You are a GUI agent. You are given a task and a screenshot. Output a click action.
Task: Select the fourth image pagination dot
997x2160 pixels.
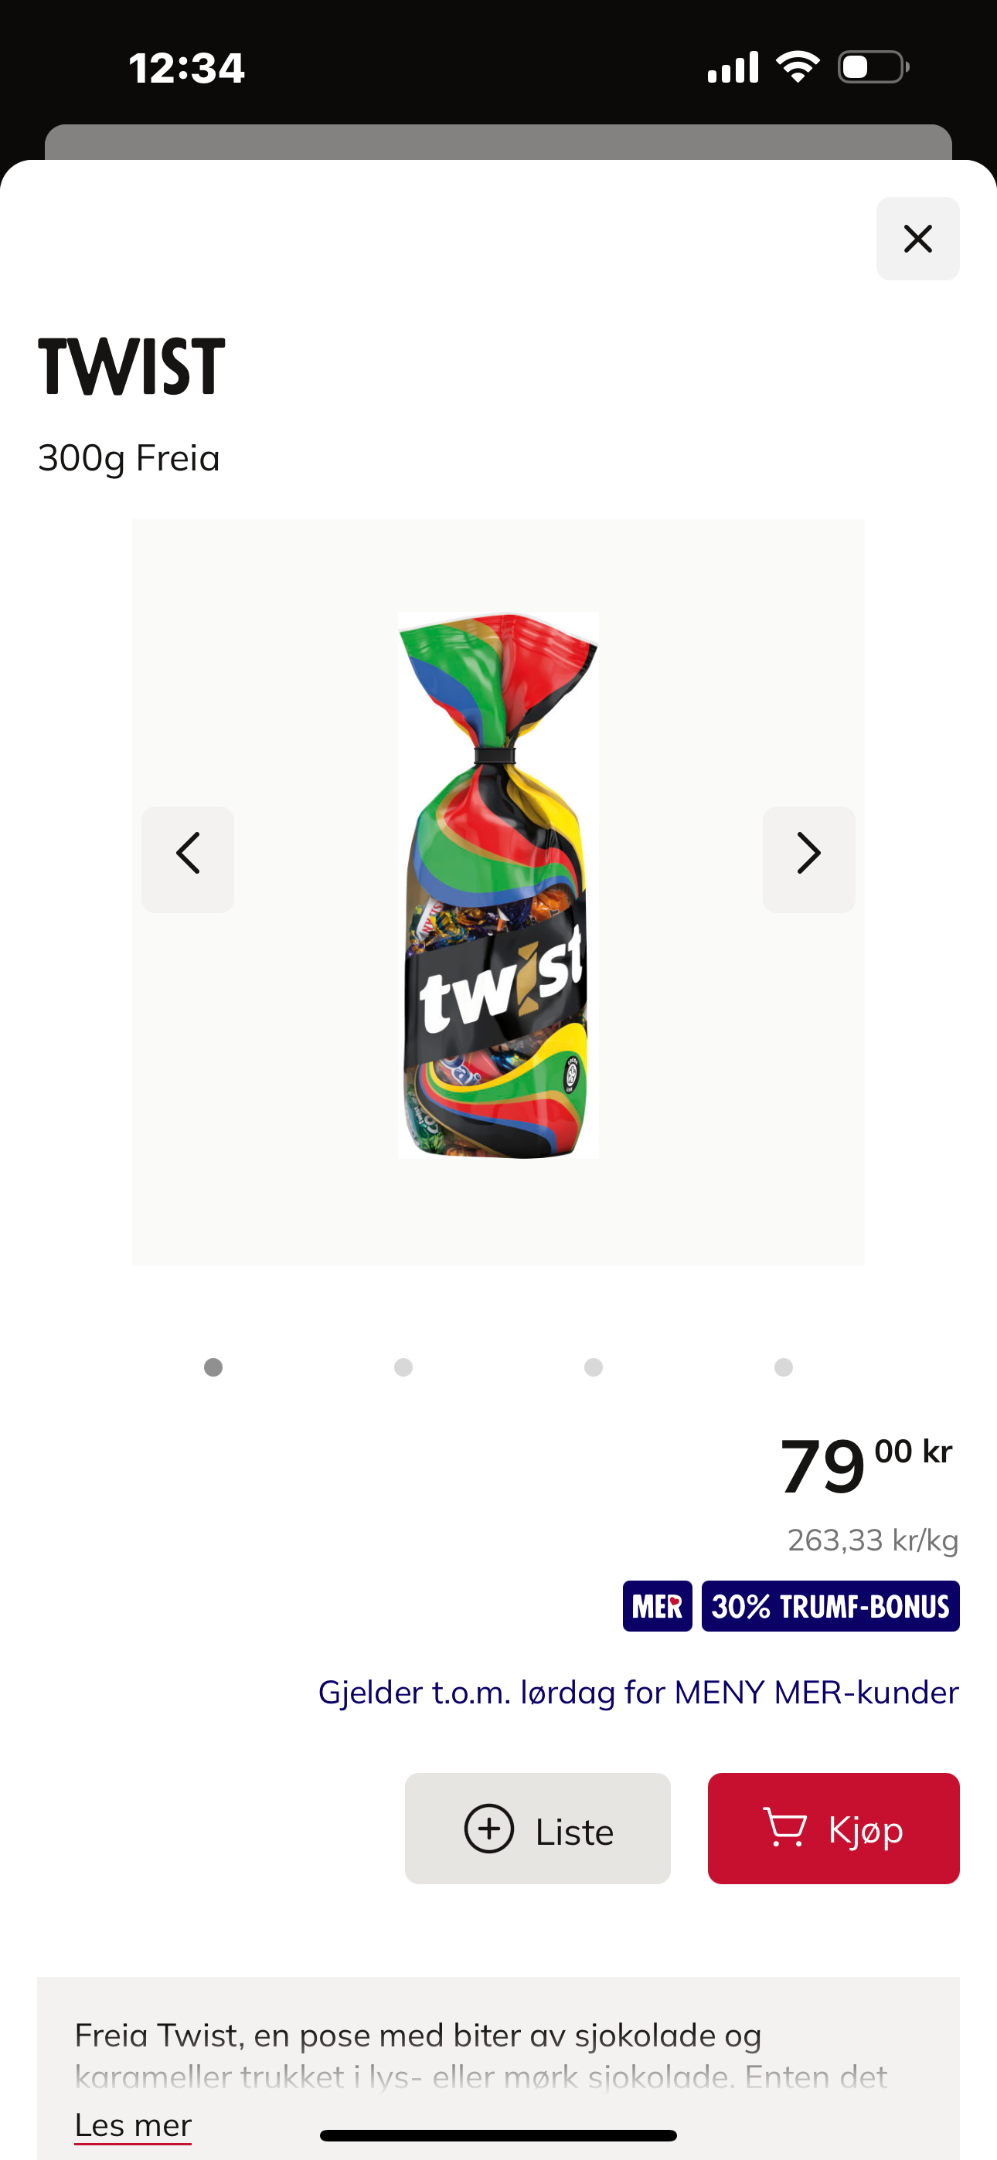click(783, 1367)
